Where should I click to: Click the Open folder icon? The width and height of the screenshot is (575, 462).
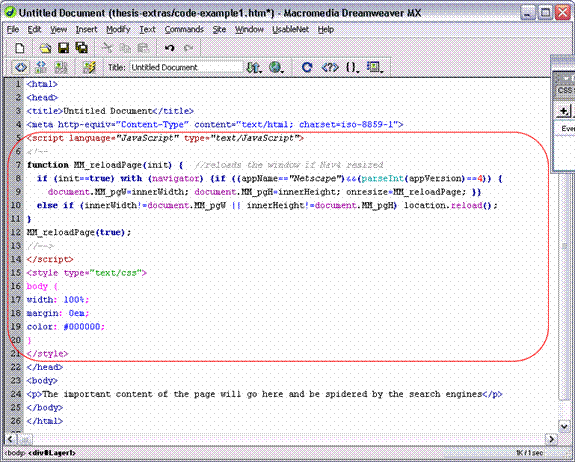point(45,48)
